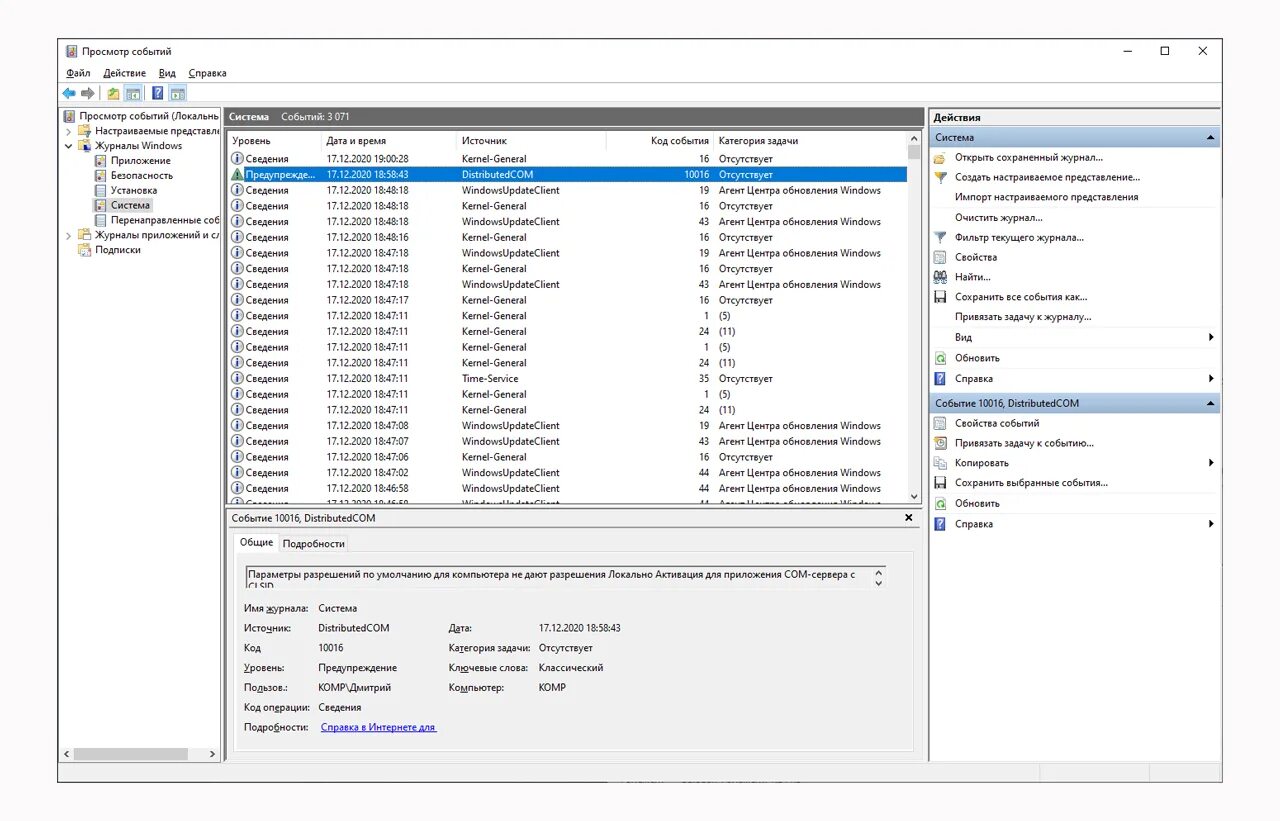Expand Настраиваемые представления tree node
The height and width of the screenshot is (821, 1280).
click(69, 131)
